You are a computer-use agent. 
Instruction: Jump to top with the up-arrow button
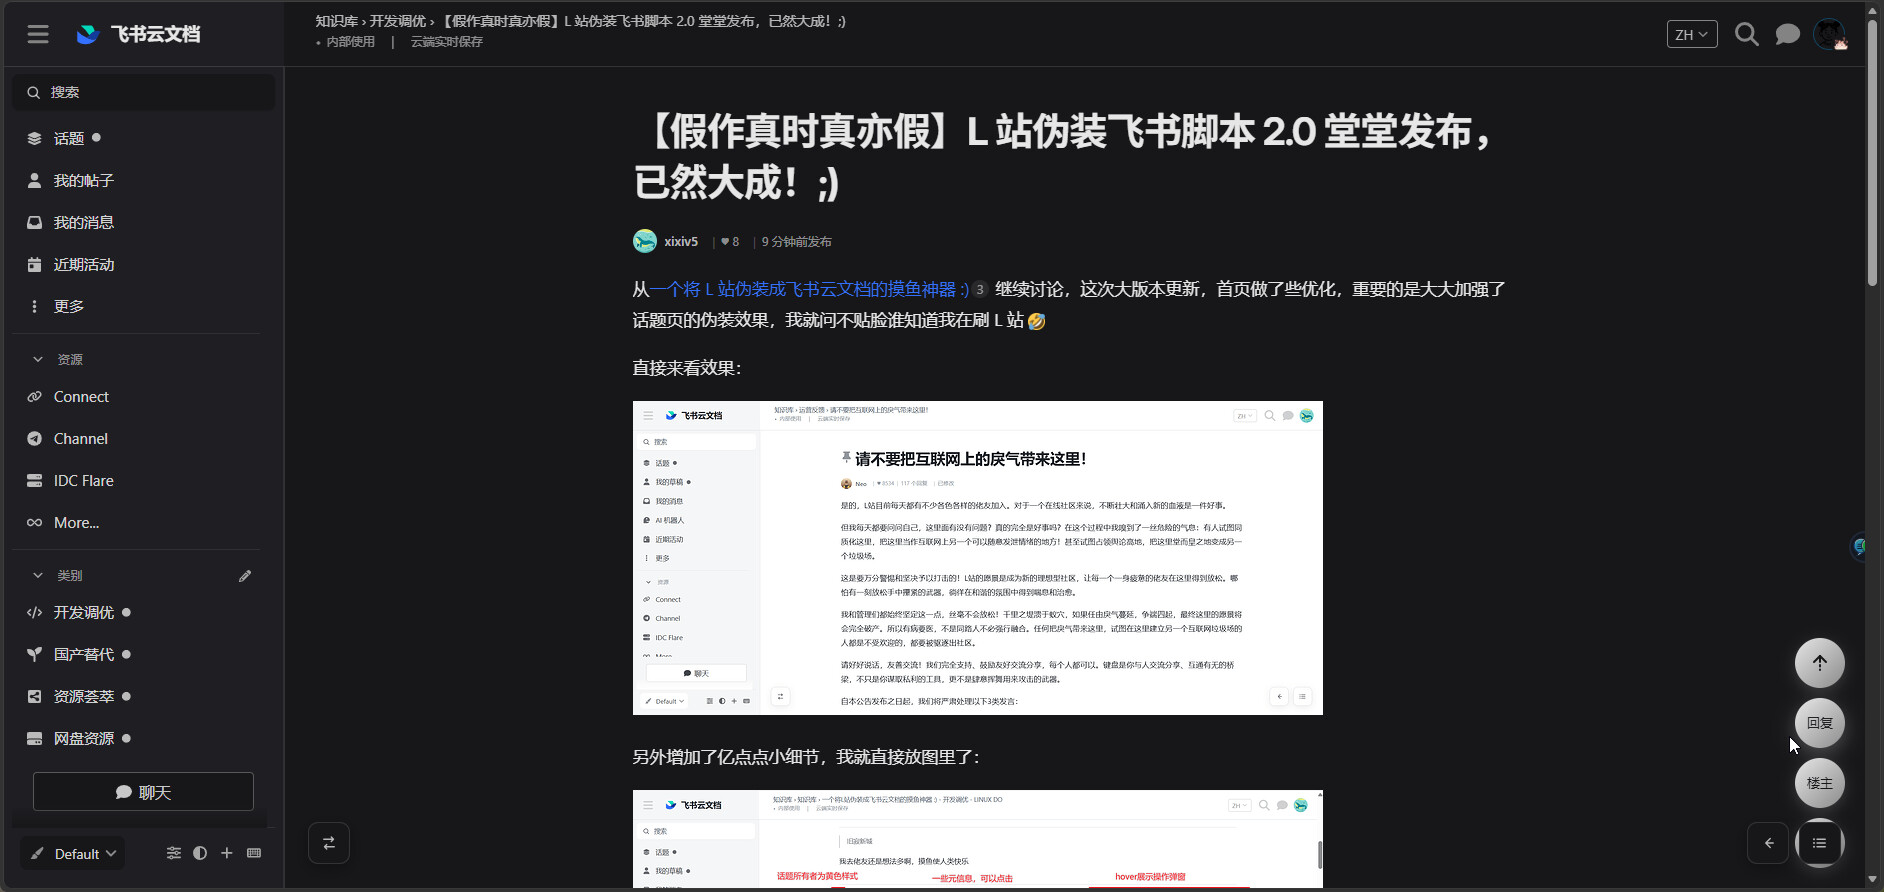pyautogui.click(x=1820, y=663)
